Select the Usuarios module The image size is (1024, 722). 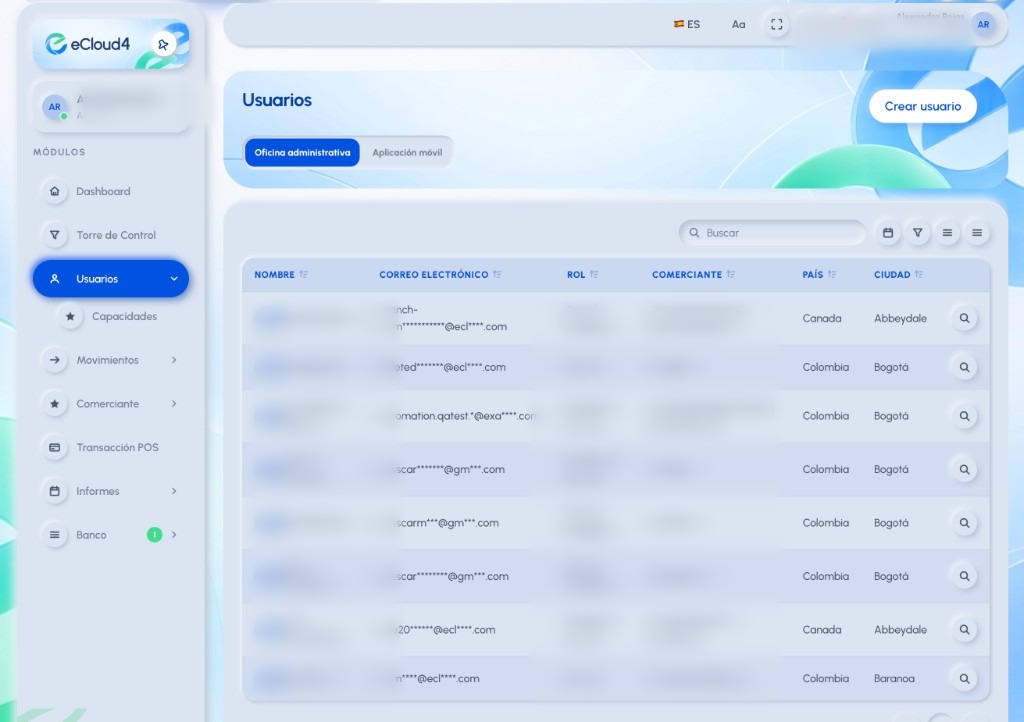click(111, 279)
